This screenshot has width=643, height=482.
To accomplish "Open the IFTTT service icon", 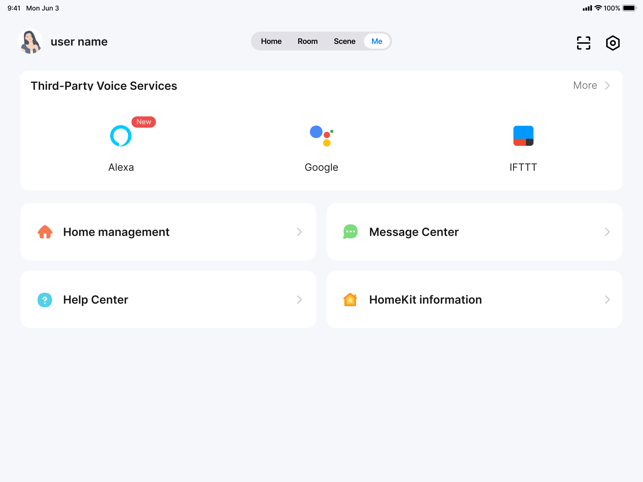I will tap(523, 136).
